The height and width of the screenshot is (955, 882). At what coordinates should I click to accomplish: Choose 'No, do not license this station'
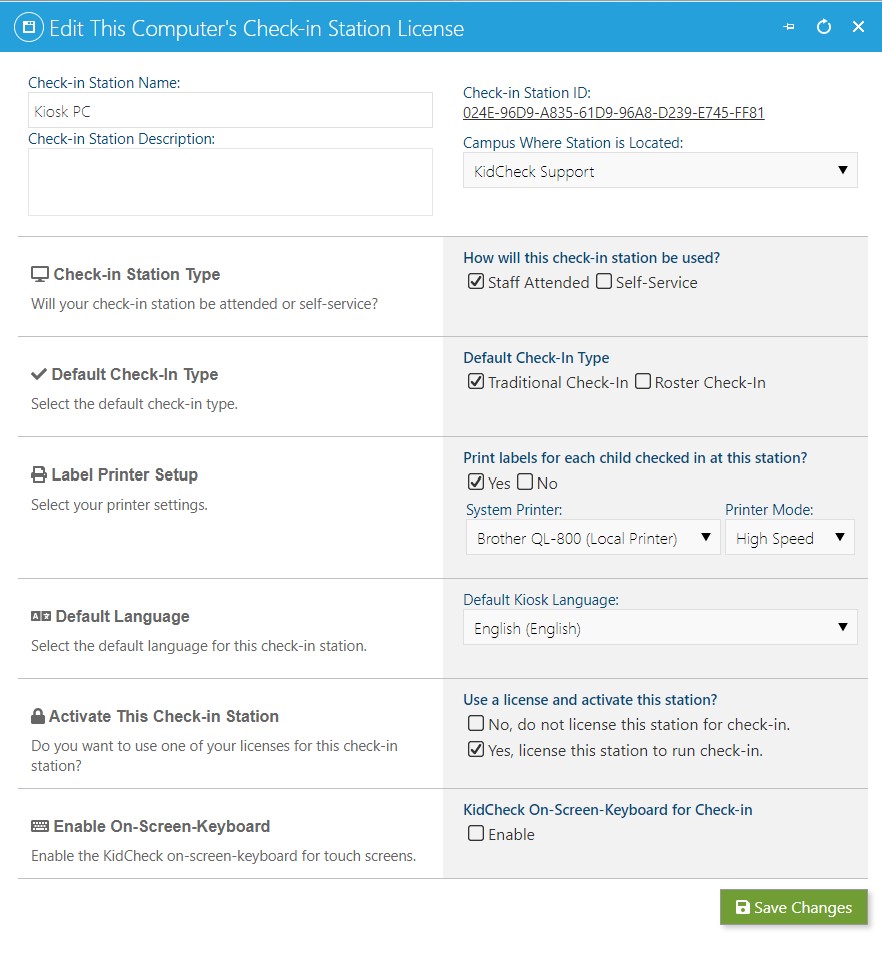[476, 723]
